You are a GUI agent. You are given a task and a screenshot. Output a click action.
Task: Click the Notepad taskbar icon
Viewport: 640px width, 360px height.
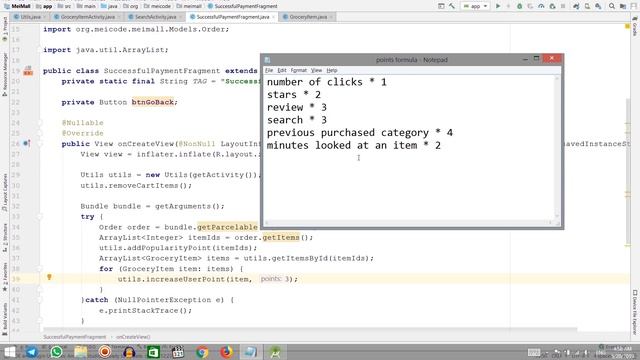[251, 352]
